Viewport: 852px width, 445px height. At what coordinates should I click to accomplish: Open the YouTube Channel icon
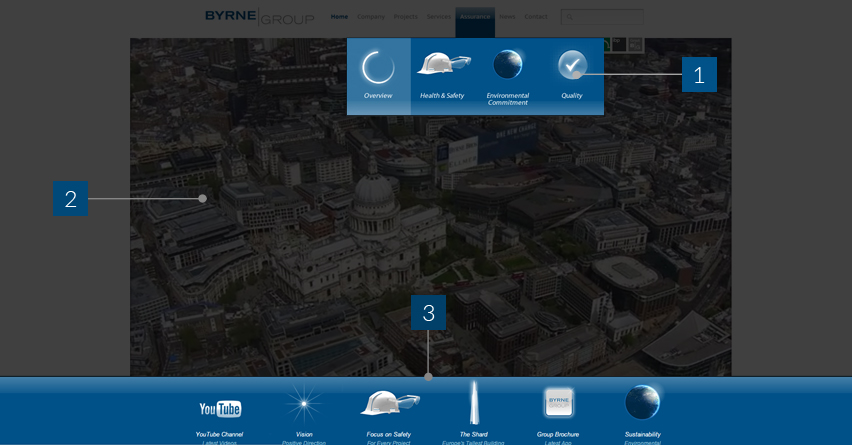pyautogui.click(x=220, y=408)
